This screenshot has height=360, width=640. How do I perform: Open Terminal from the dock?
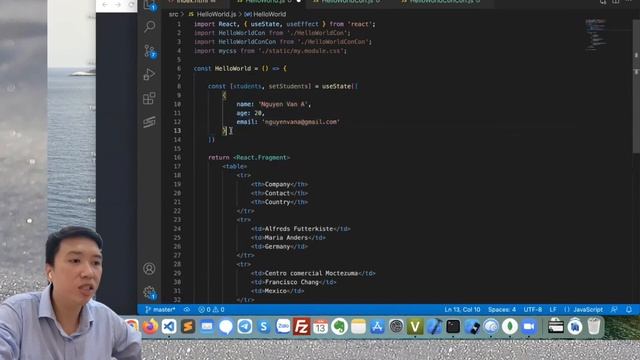453,327
